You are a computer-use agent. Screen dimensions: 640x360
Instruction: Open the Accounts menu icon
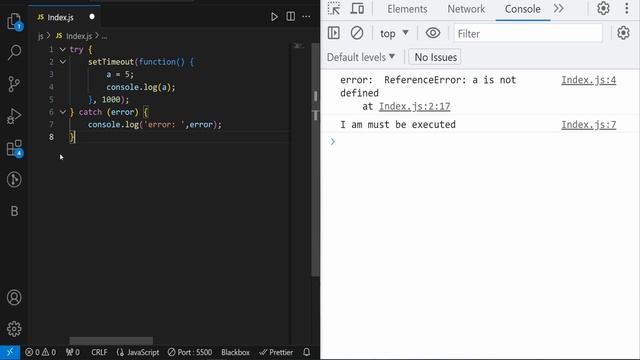[14, 298]
